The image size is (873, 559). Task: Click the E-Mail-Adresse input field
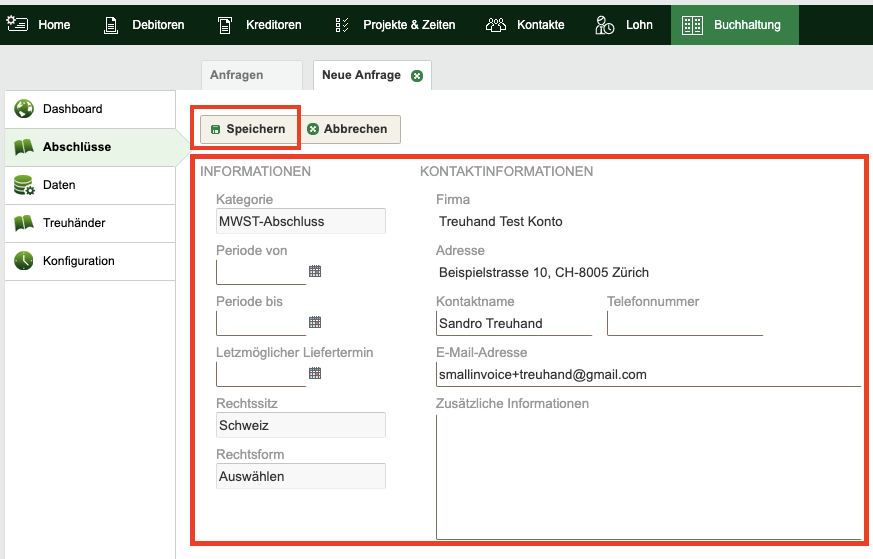tap(649, 375)
